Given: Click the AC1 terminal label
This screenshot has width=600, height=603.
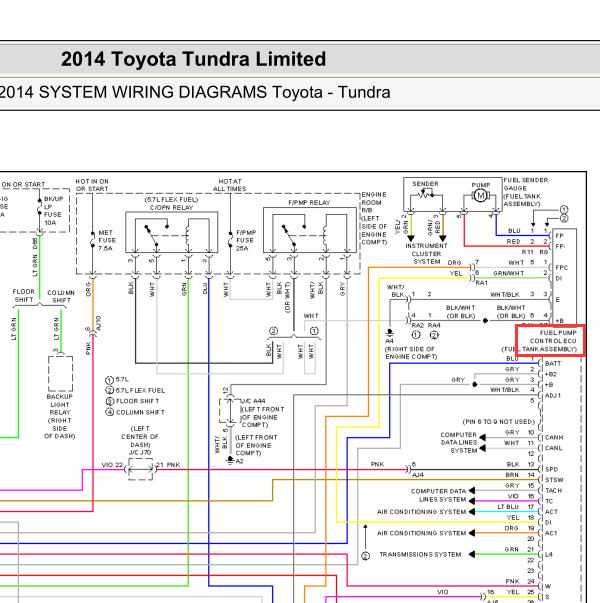Looking at the screenshot, I should coord(551,533).
